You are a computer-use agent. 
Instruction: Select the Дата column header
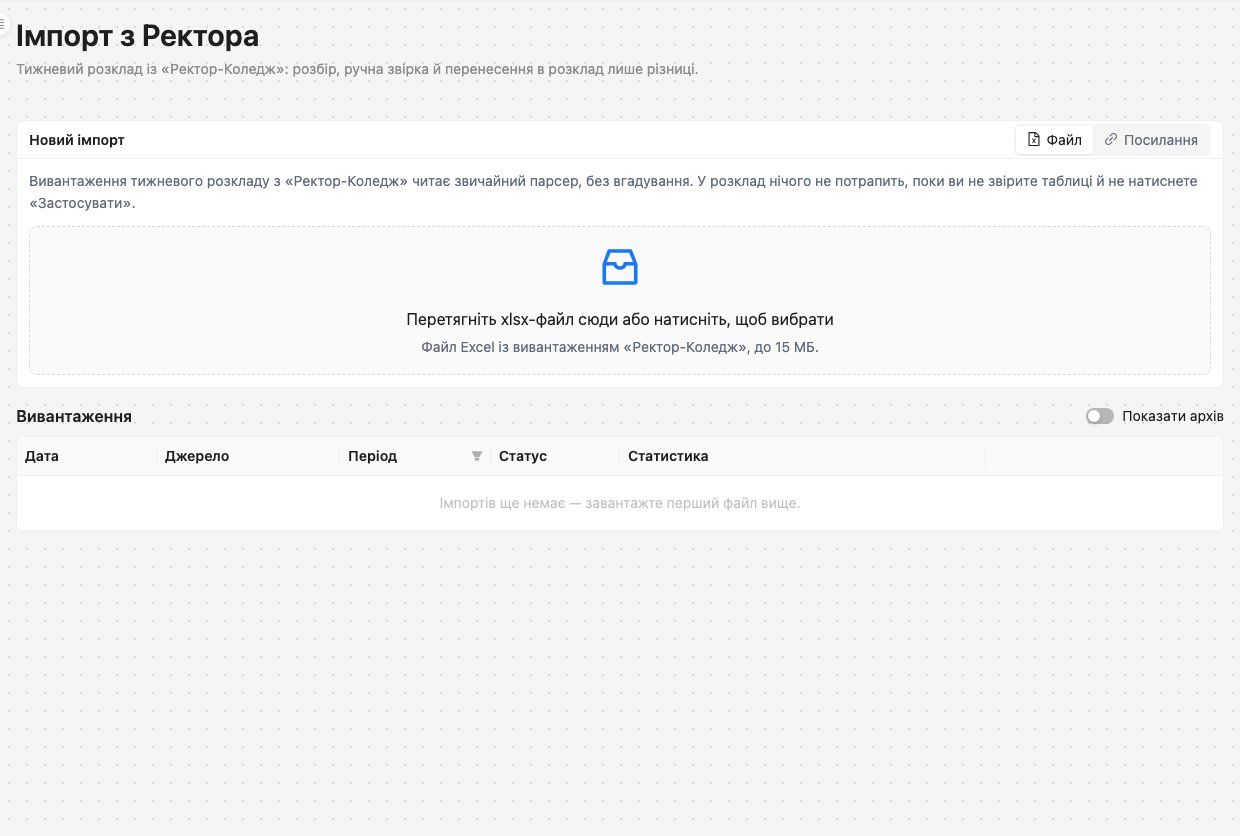[87, 456]
